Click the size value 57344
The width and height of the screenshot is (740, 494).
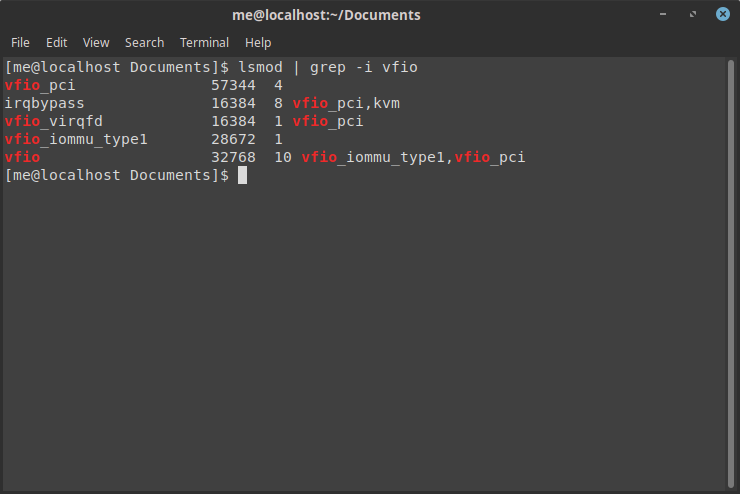pyautogui.click(x=233, y=85)
